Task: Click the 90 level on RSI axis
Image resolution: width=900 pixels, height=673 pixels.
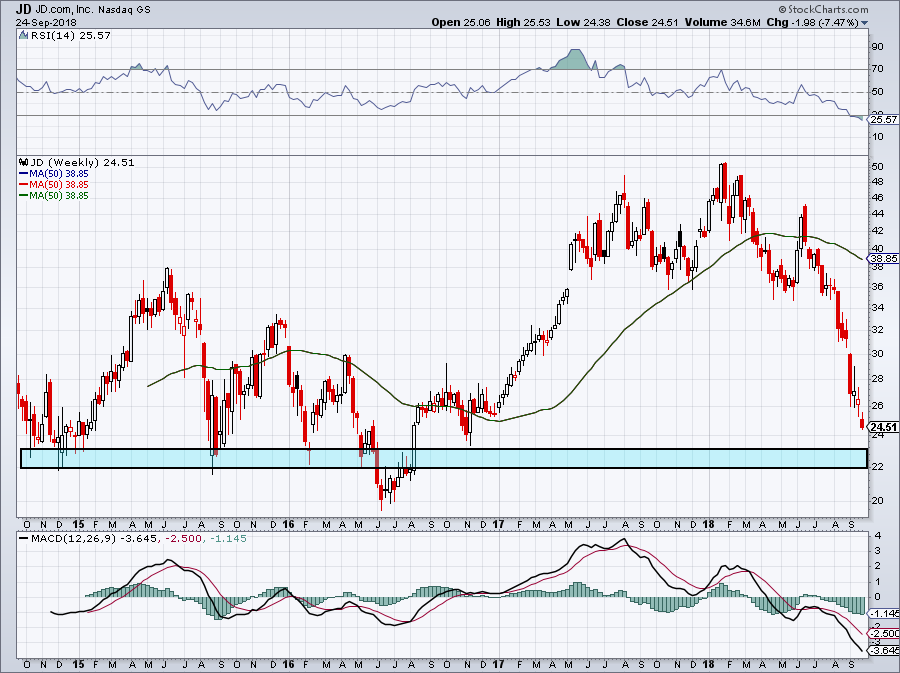Action: [x=877, y=47]
